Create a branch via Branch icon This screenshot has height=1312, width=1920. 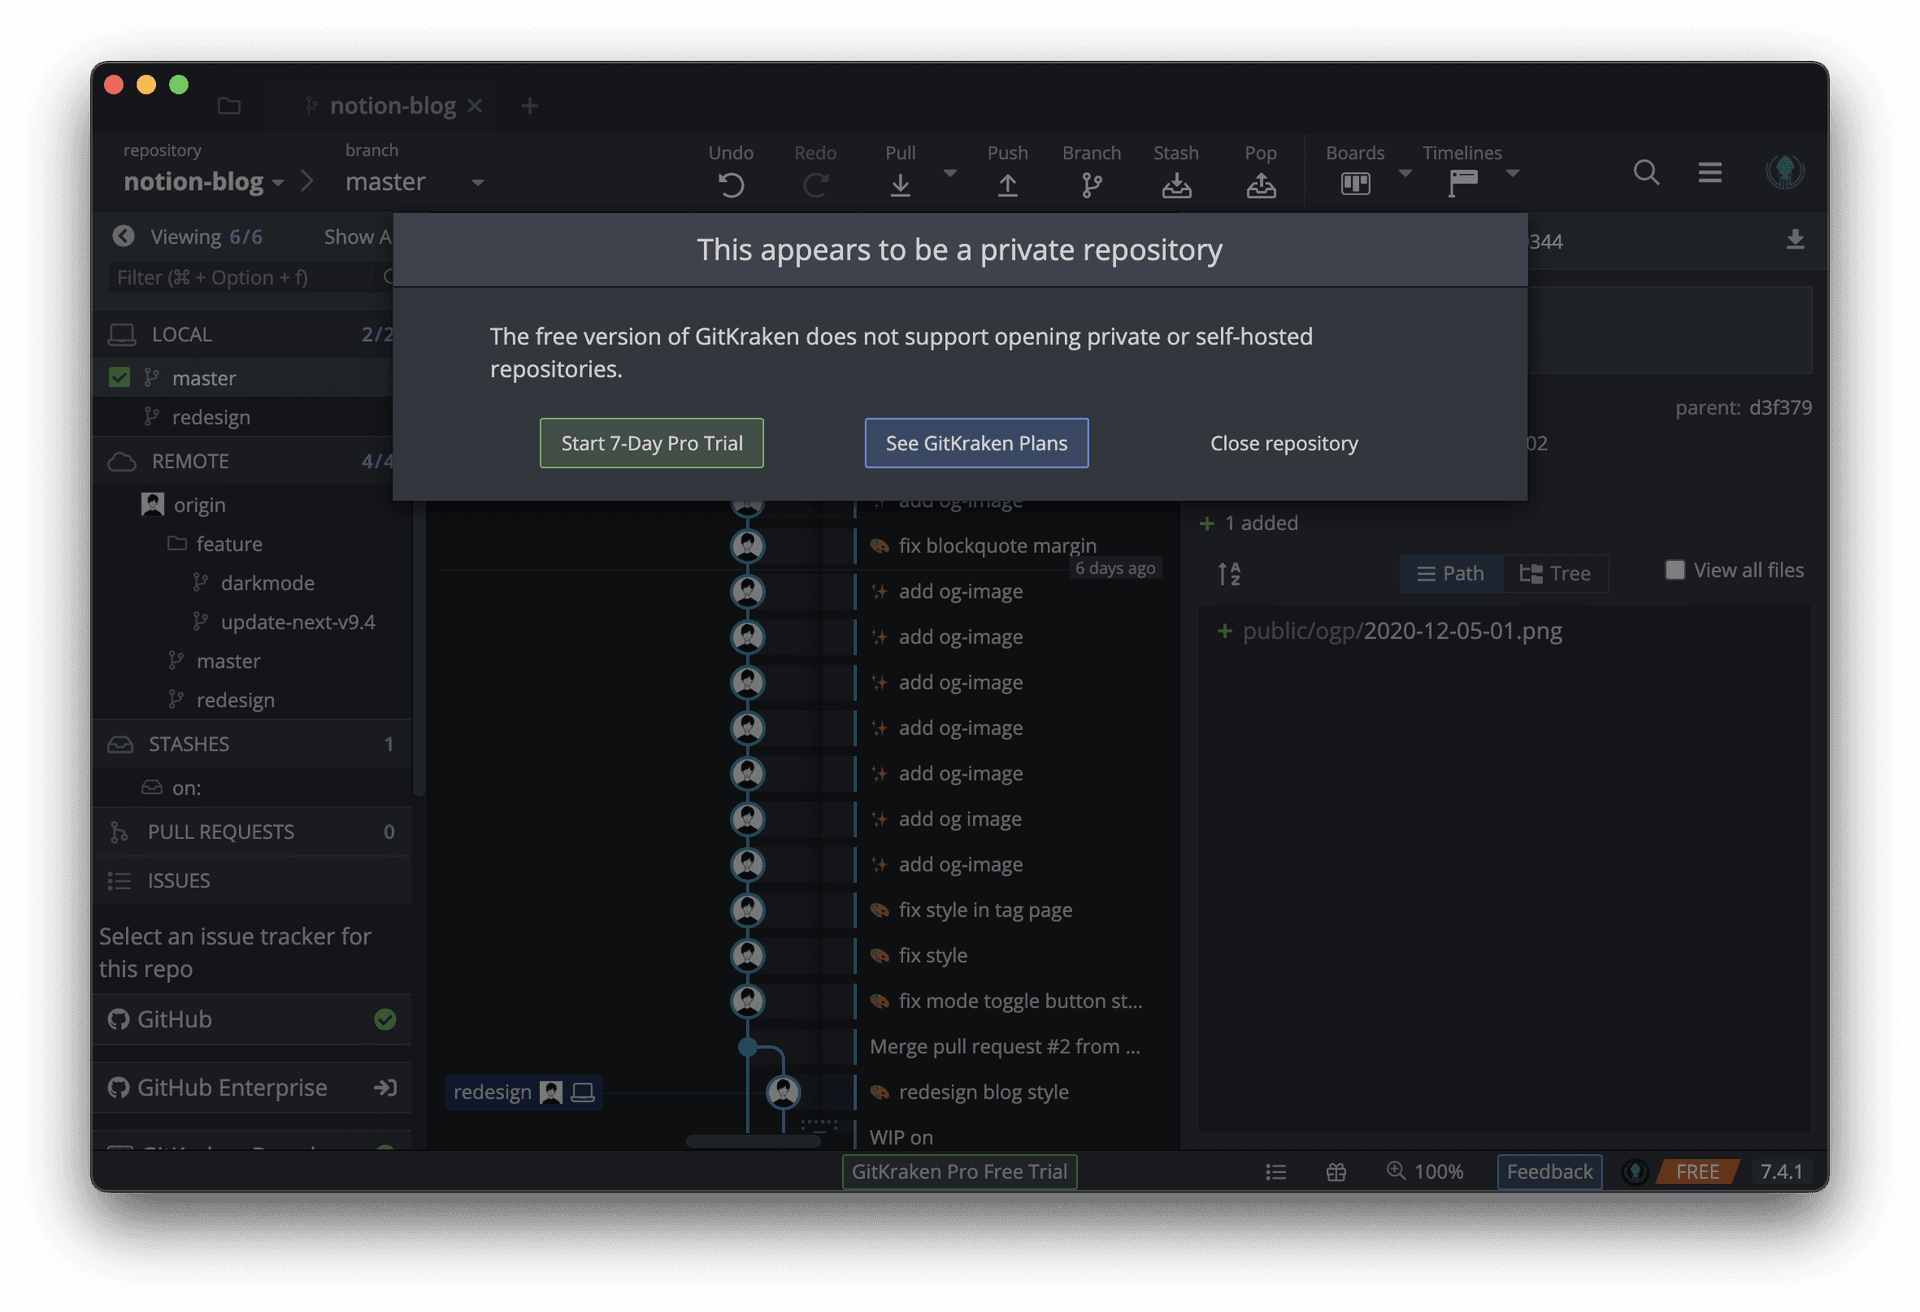click(1091, 185)
